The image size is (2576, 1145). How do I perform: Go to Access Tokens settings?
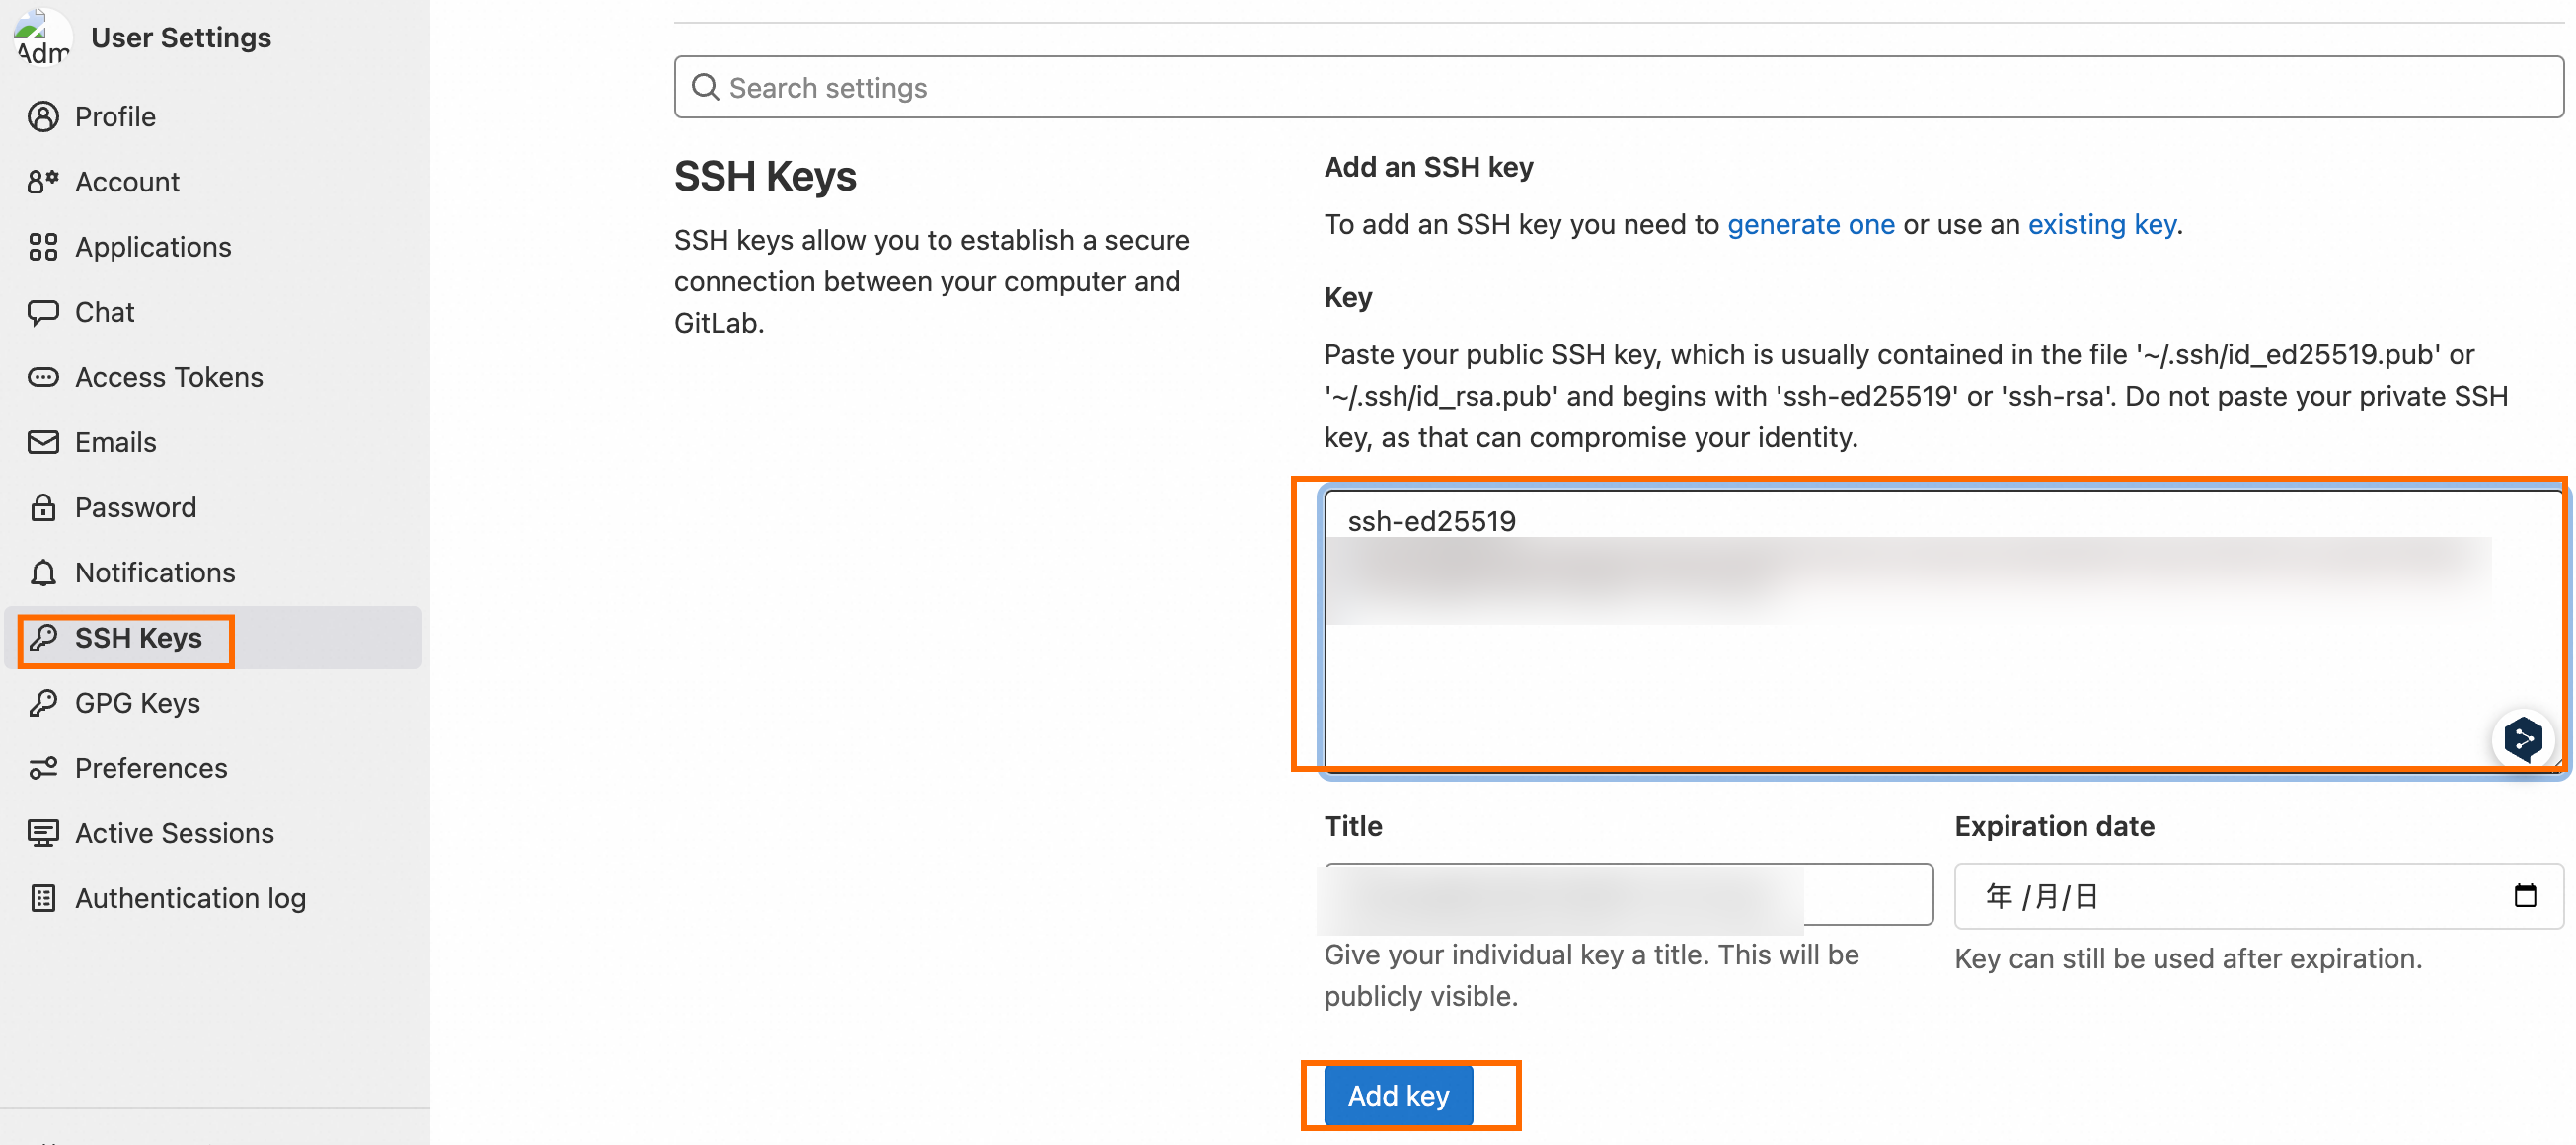[169, 377]
